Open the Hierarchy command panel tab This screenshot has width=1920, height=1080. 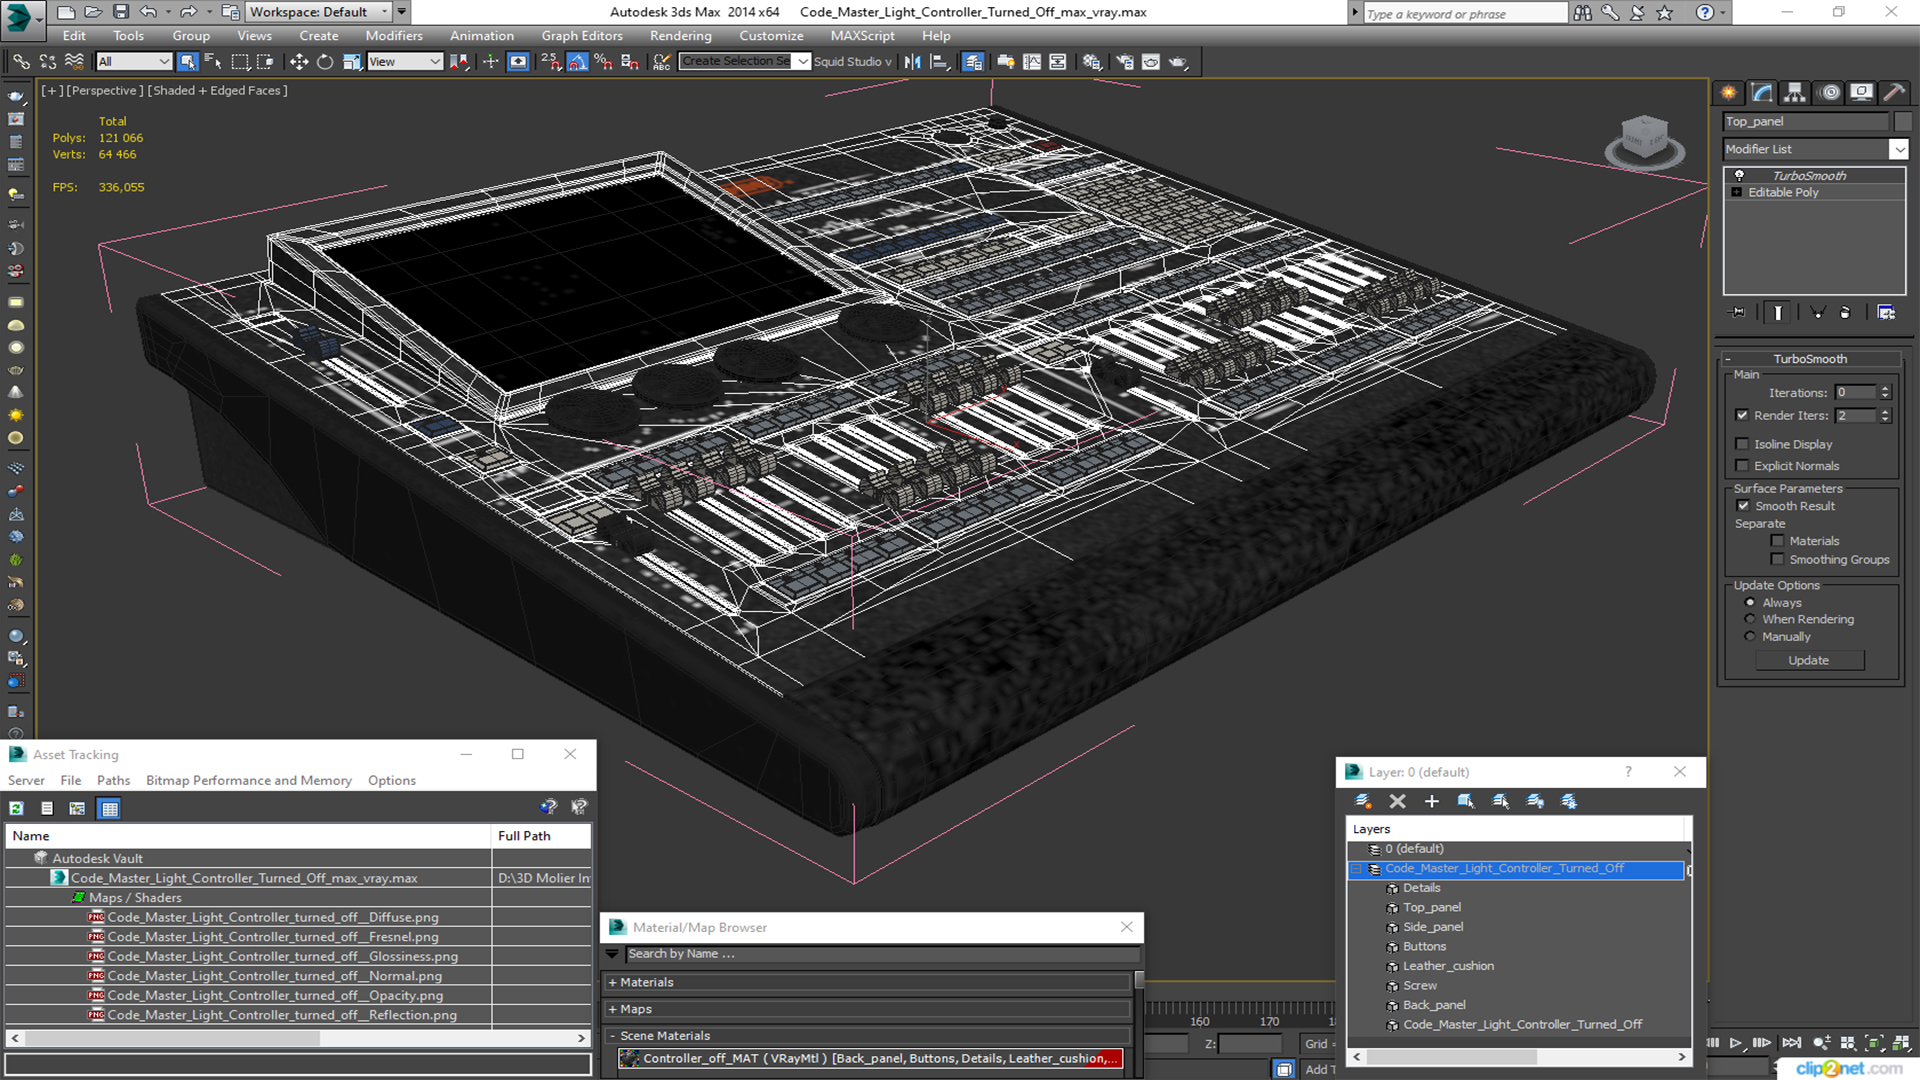pos(1795,93)
